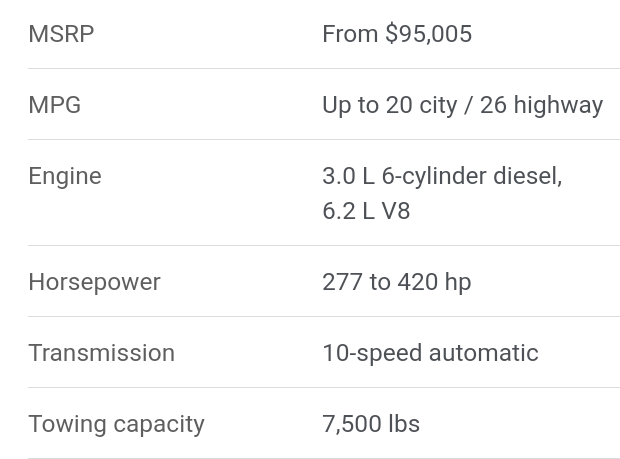The image size is (620, 459).
Task: Select the "26 highway" mileage text
Action: 541,105
